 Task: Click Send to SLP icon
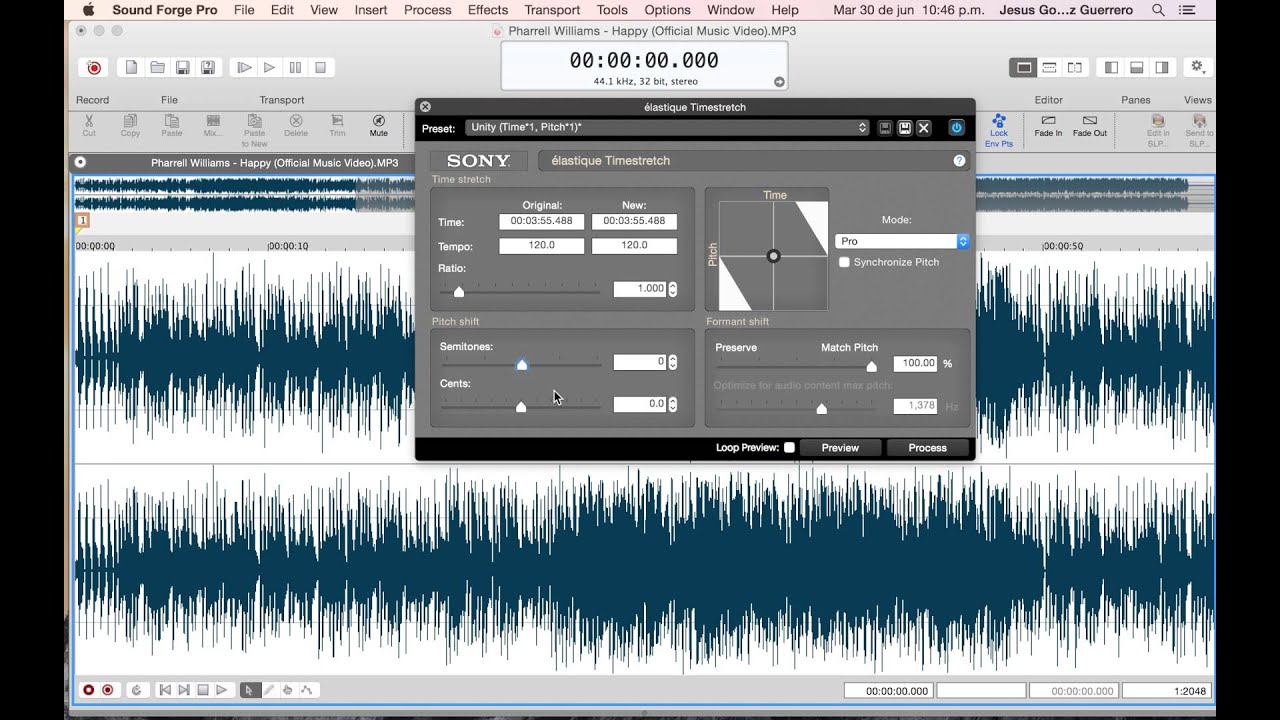tap(1199, 130)
